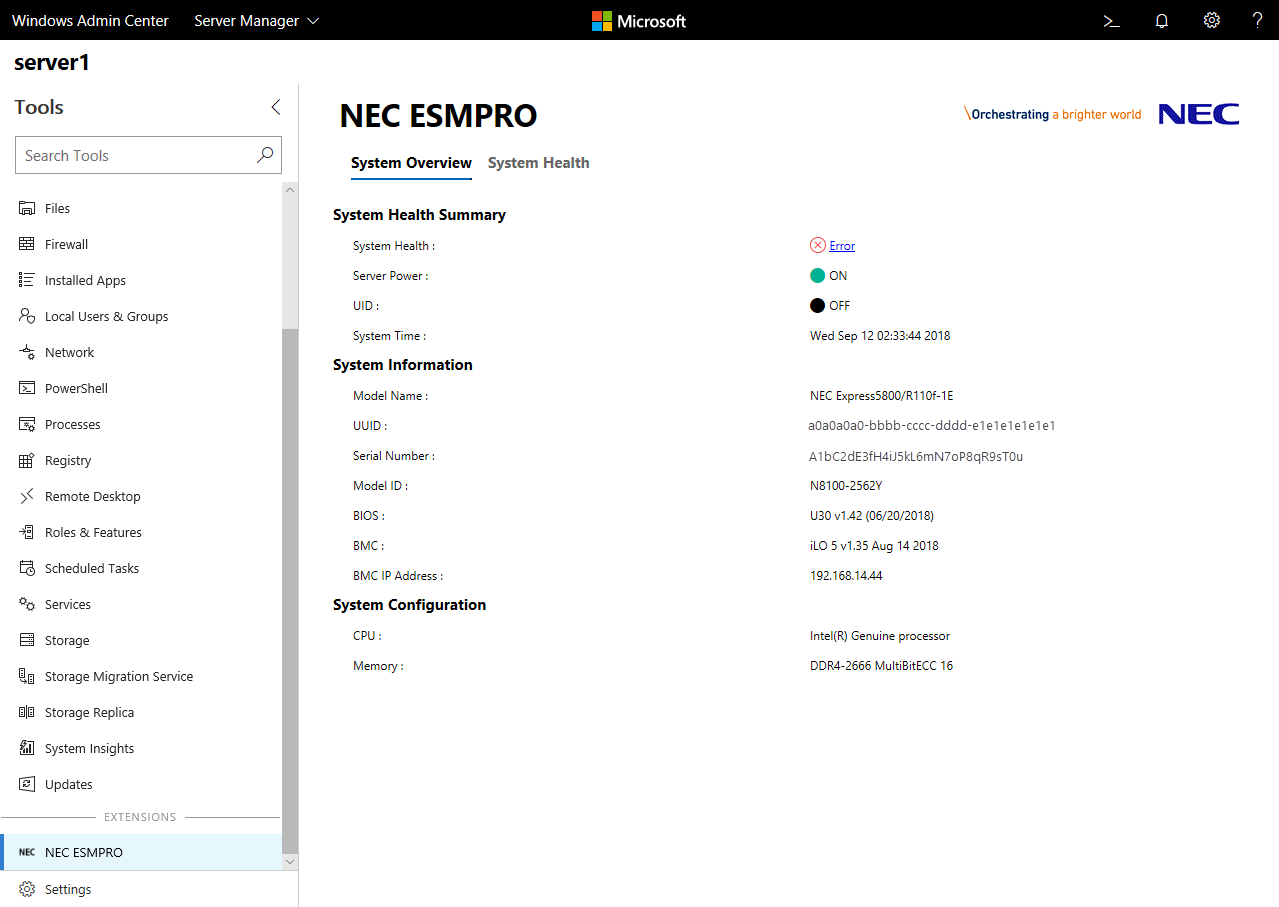Click the Services gears icon

click(x=27, y=604)
